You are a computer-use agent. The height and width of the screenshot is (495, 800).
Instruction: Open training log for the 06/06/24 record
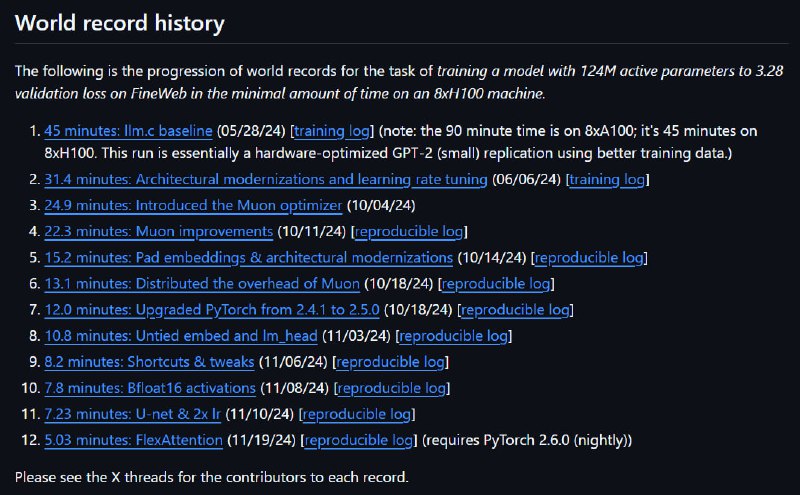point(607,180)
